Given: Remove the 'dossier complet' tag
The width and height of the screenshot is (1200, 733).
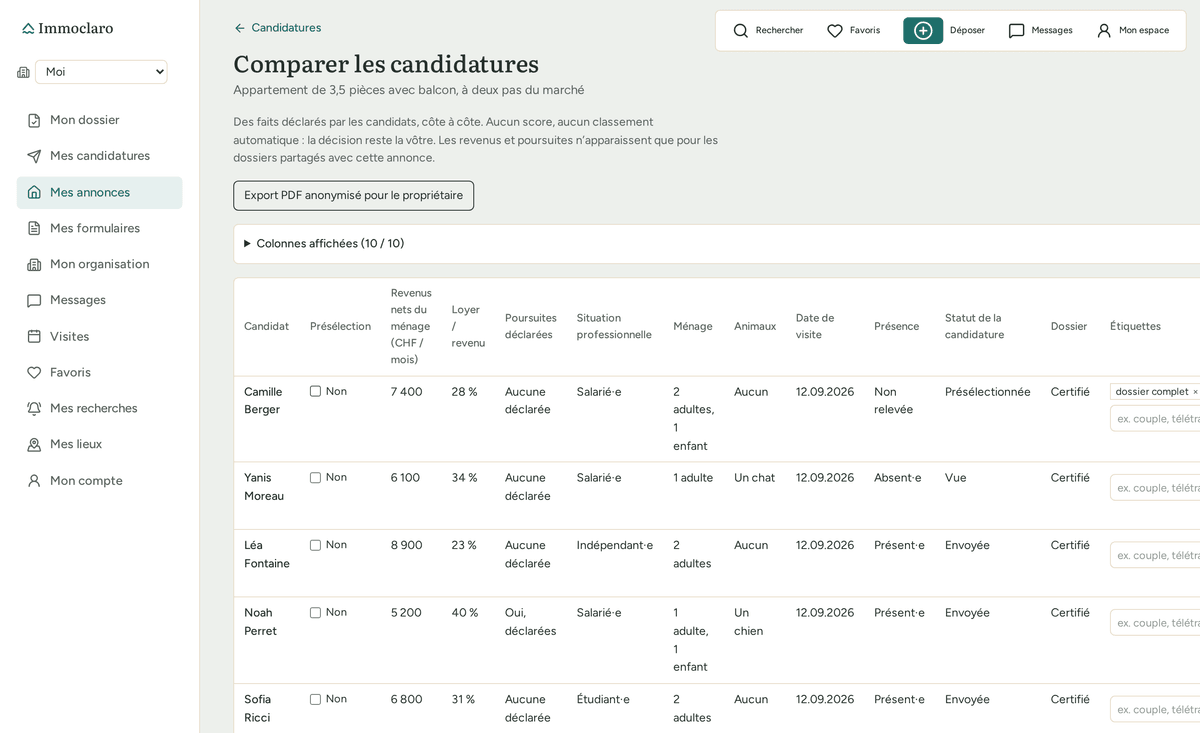Looking at the screenshot, I should 1195,392.
